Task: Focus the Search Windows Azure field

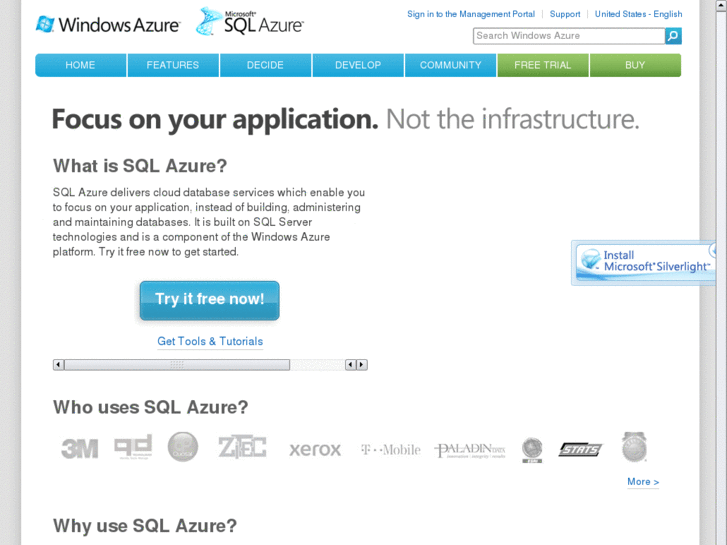Action: click(x=569, y=36)
